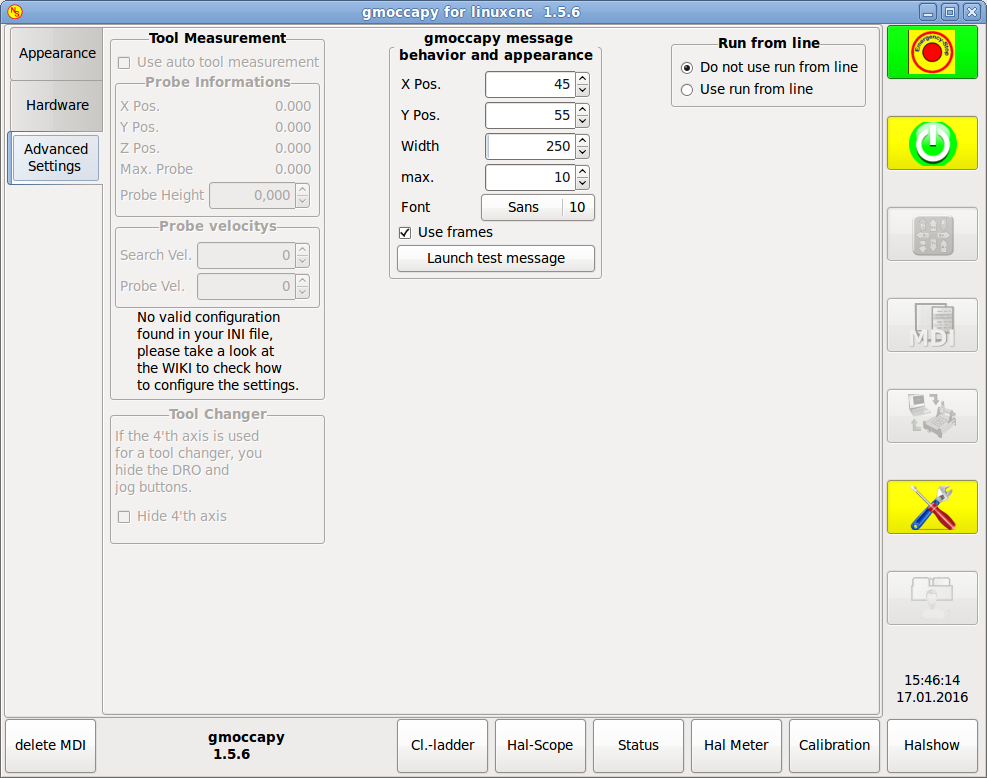The image size is (987, 778).
Task: Increase the X Pos. value with up arrow
Action: tap(582, 79)
